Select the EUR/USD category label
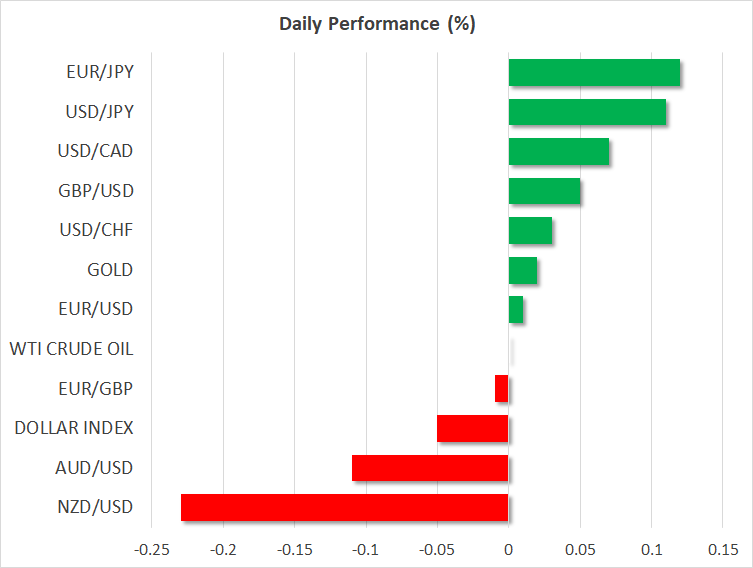The image size is (753, 568). coord(95,309)
